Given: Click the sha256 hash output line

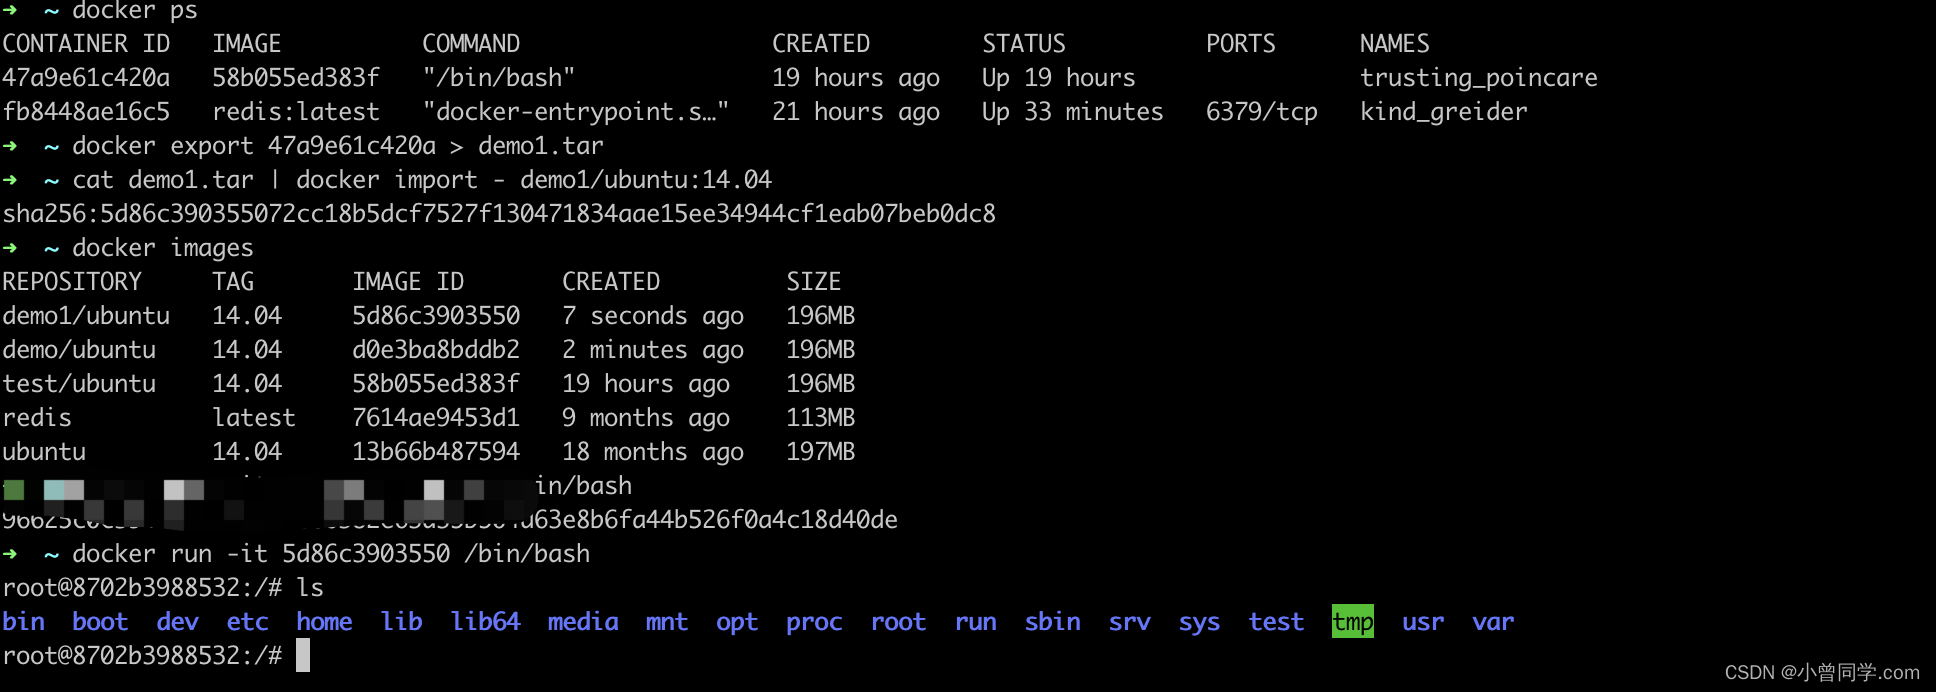Looking at the screenshot, I should [499, 214].
